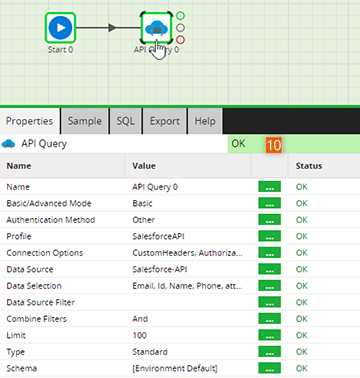Click the 'API Query' panel title
The height and width of the screenshot is (378, 360).
coord(44,144)
